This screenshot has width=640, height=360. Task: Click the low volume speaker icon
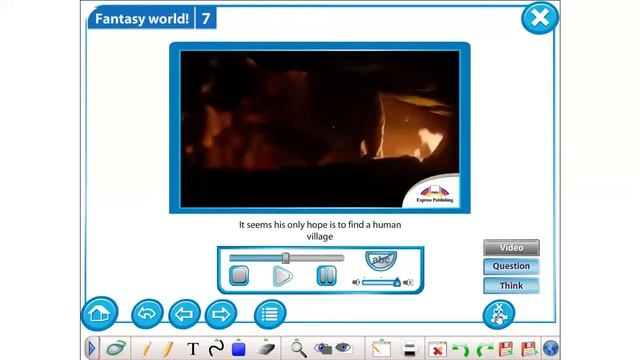(x=356, y=282)
